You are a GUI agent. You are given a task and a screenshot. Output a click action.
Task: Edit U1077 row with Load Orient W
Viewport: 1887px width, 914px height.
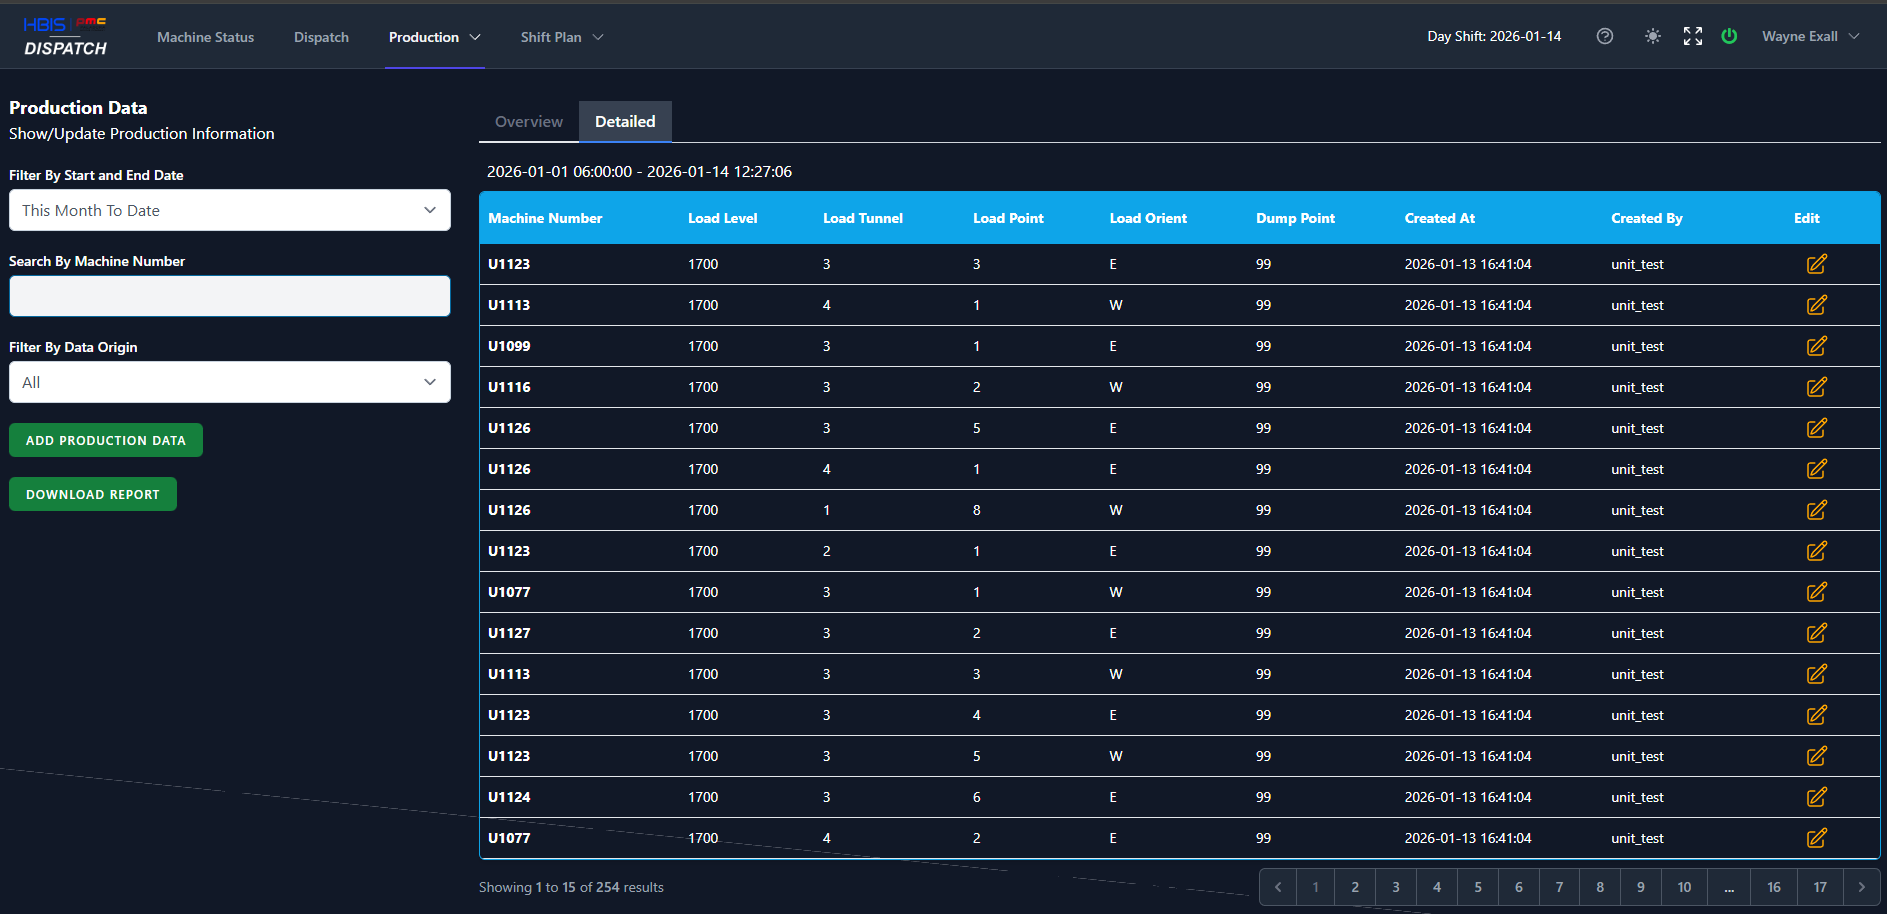pos(1817,592)
